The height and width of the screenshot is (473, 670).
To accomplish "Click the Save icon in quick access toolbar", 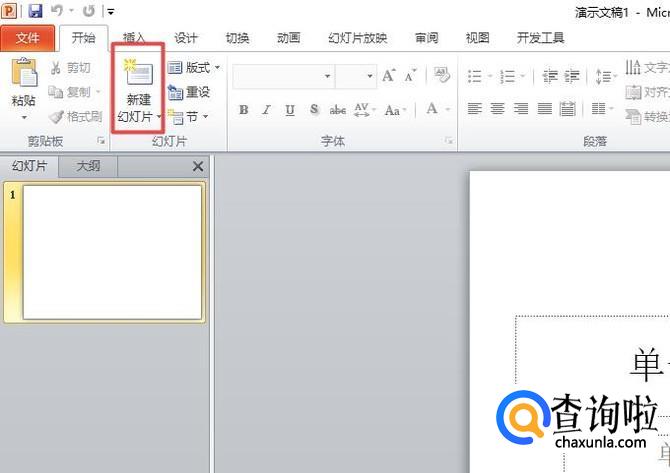I will pyautogui.click(x=35, y=11).
